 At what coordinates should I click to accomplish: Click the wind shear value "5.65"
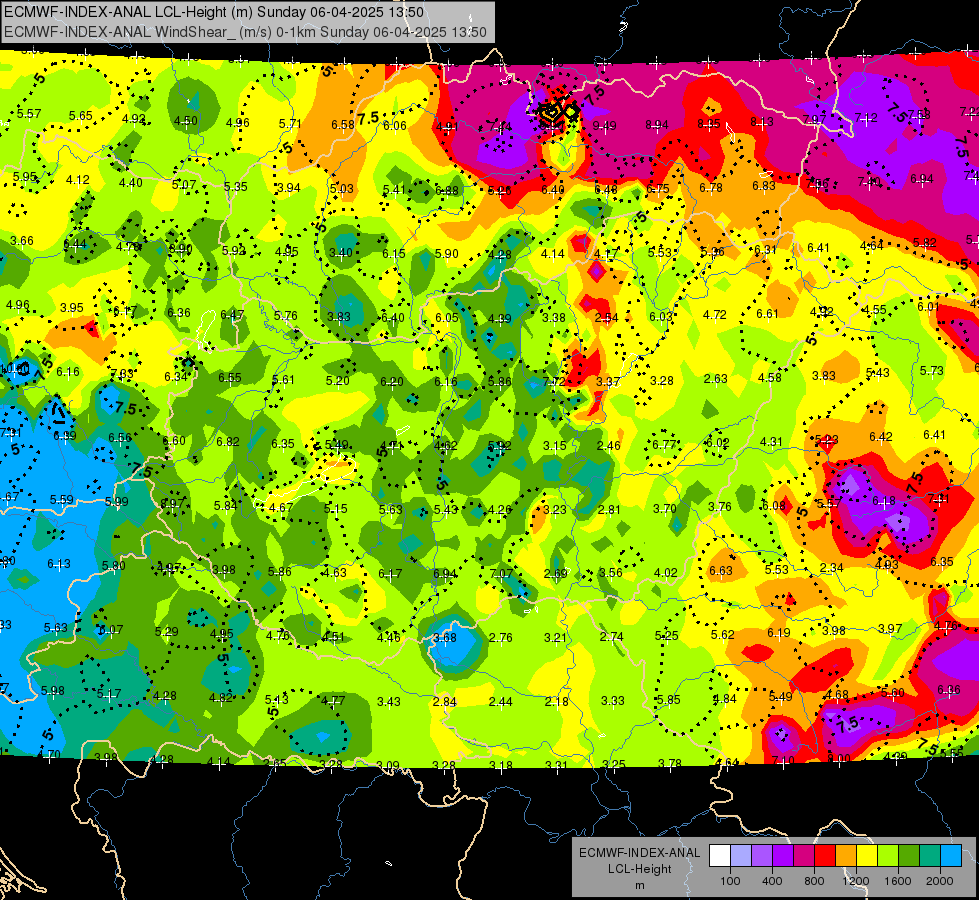tap(81, 116)
